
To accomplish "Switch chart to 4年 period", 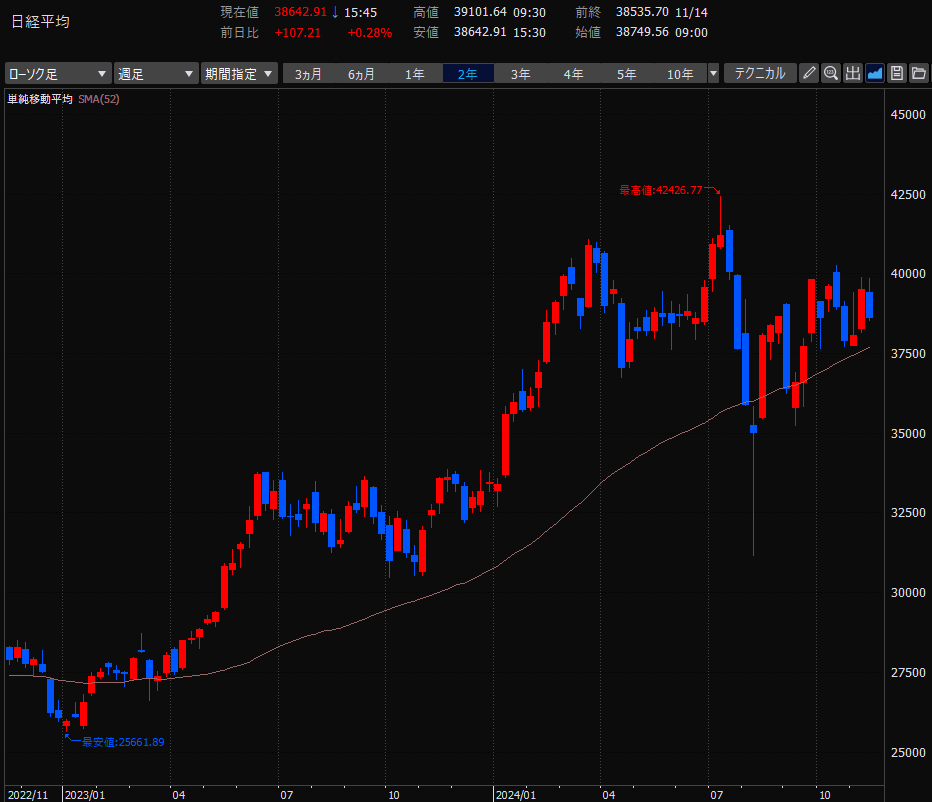I will tap(574, 74).
